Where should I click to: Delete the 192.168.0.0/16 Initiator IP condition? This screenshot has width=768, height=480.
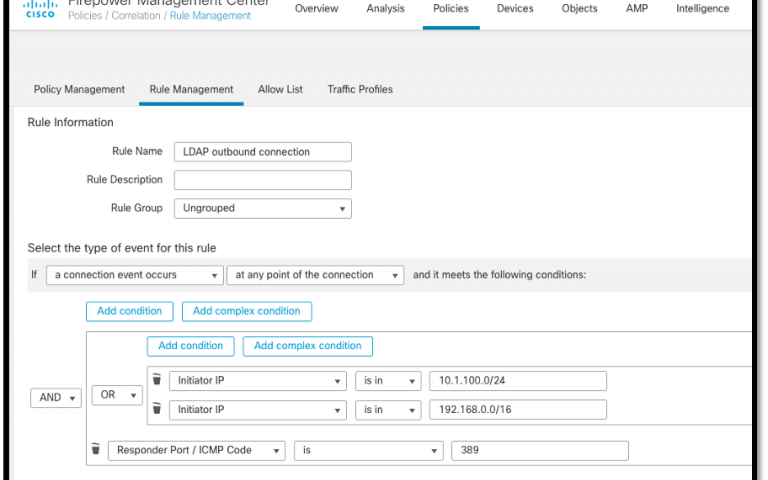click(x=156, y=409)
